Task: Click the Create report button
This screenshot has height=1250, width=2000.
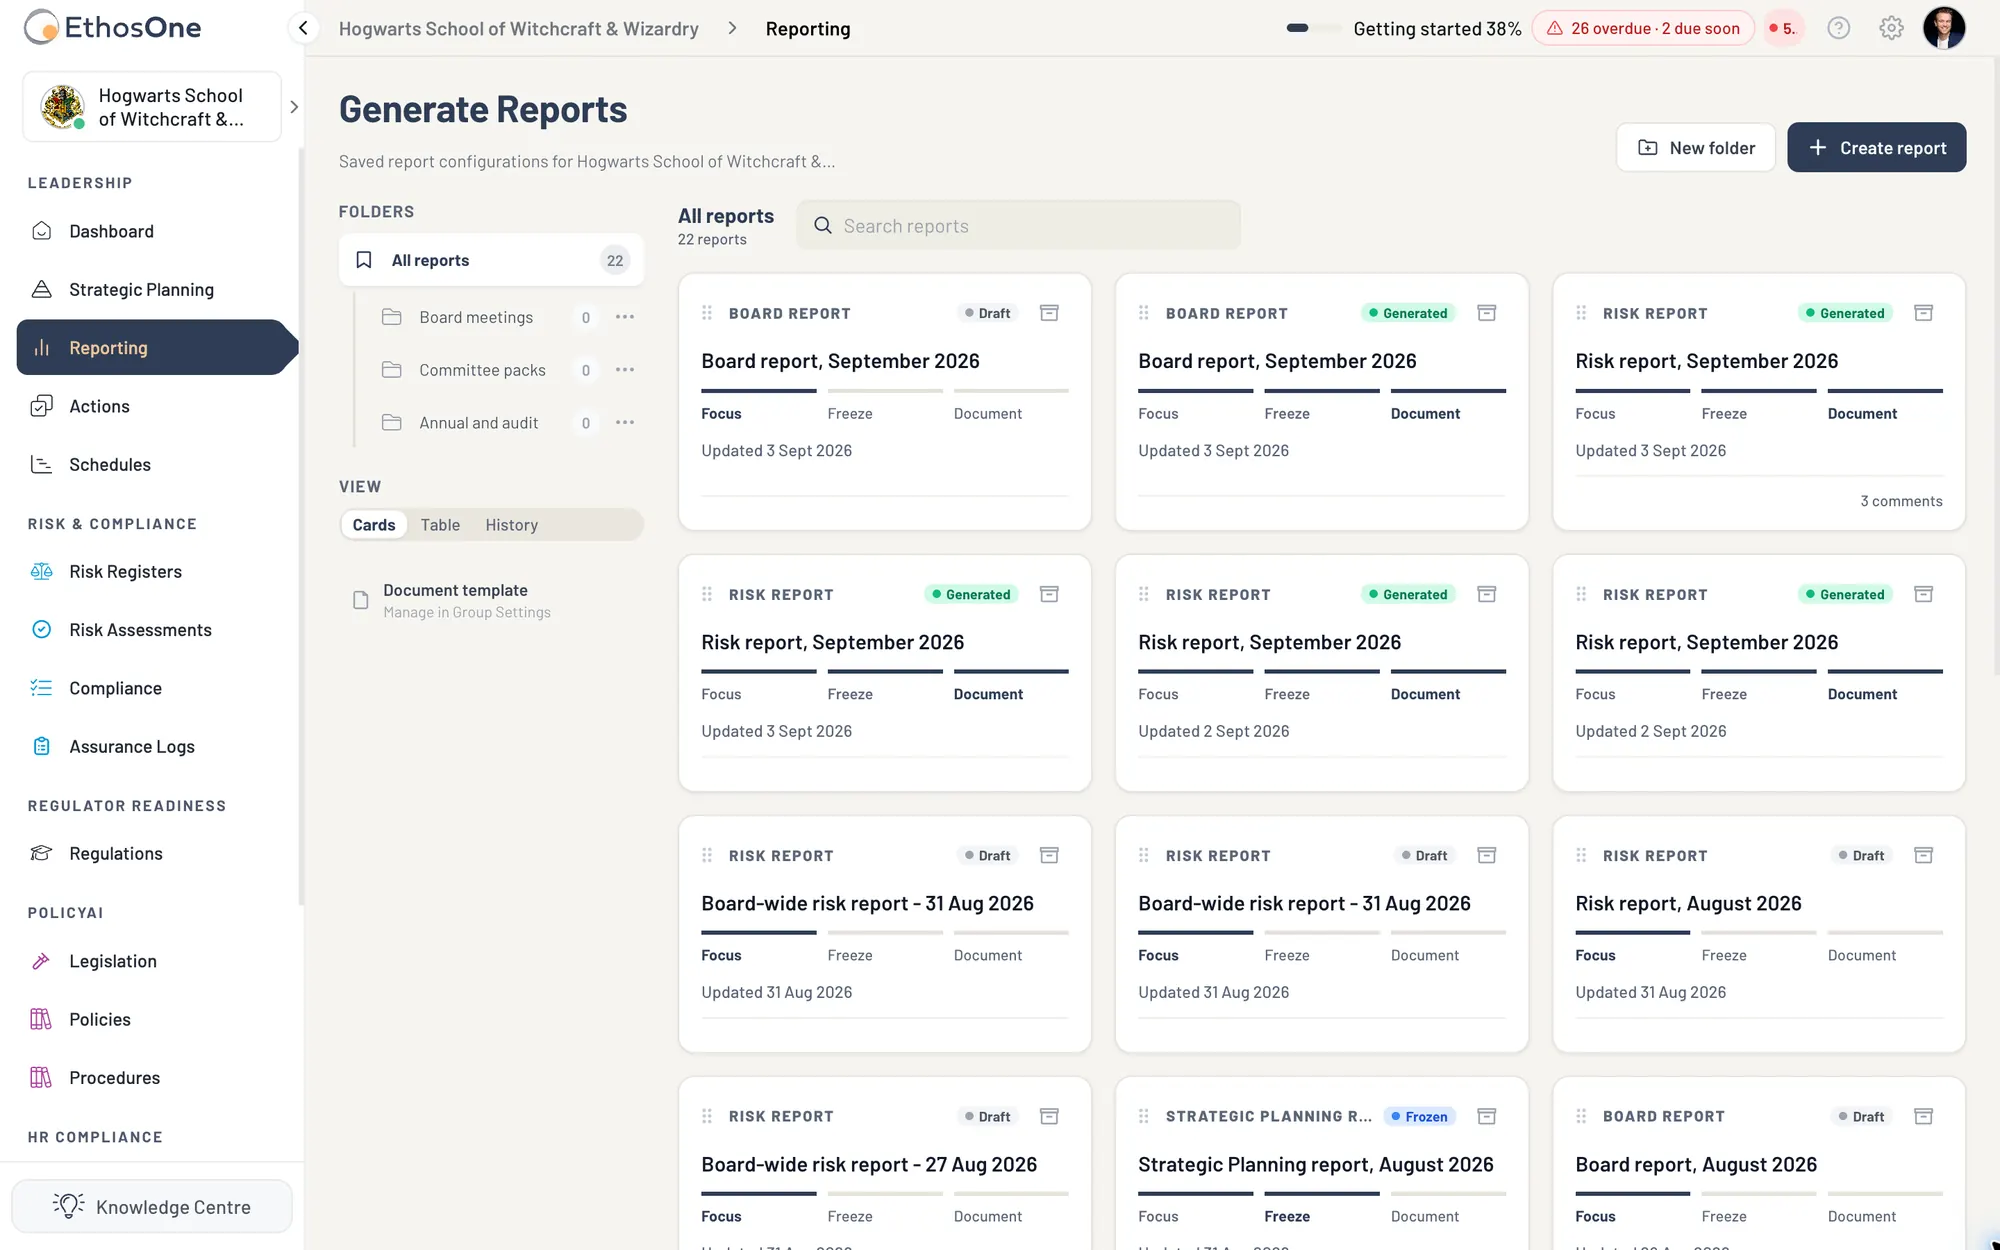Action: tap(1876, 147)
